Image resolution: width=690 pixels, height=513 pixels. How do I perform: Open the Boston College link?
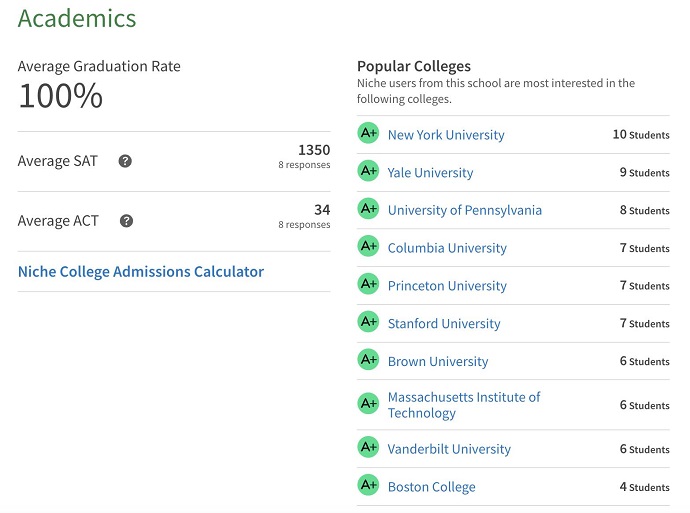[431, 488]
